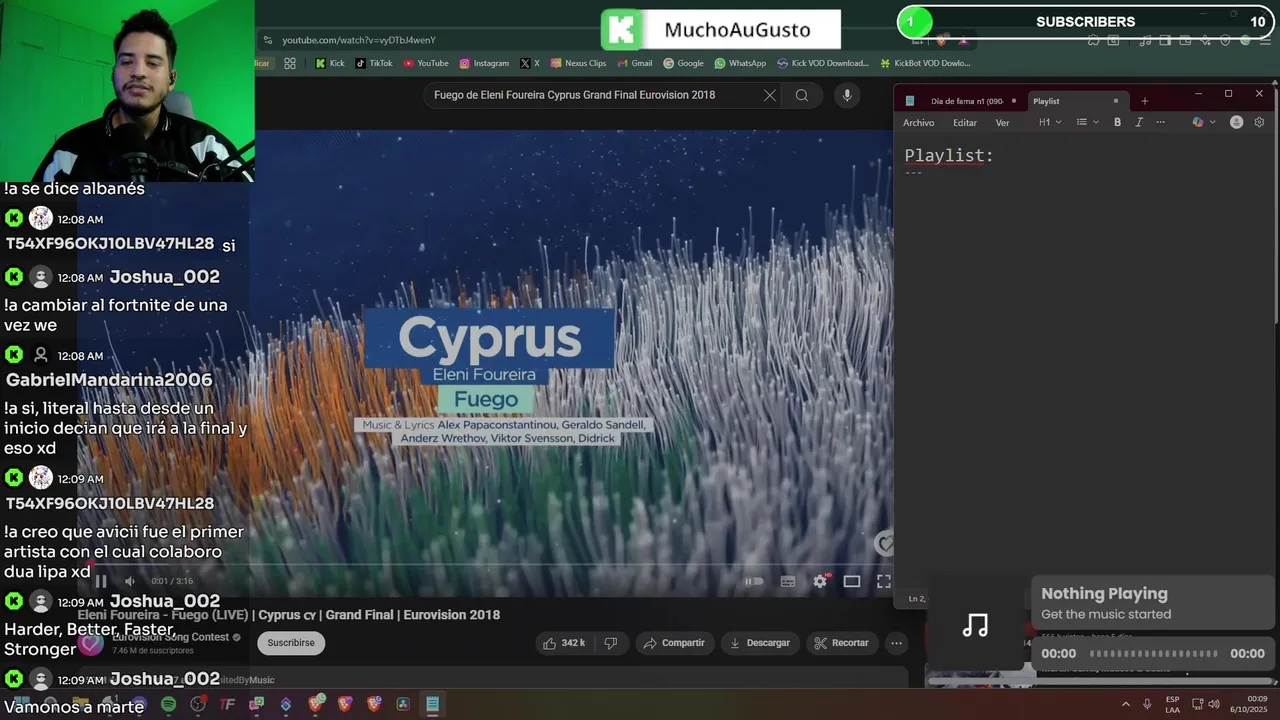The height and width of the screenshot is (720, 1280).
Task: Click the media widget progress bar
Action: (x=1153, y=654)
